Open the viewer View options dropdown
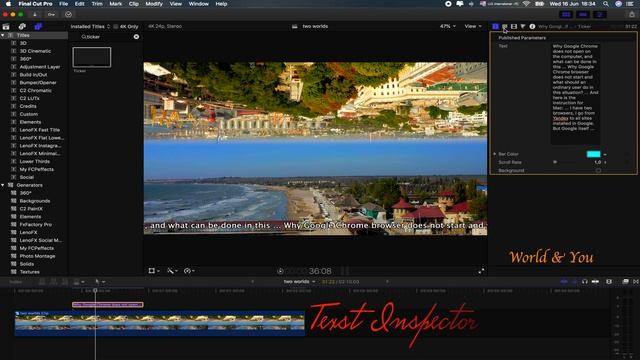Screen dimensions: 640x360 (473, 26)
